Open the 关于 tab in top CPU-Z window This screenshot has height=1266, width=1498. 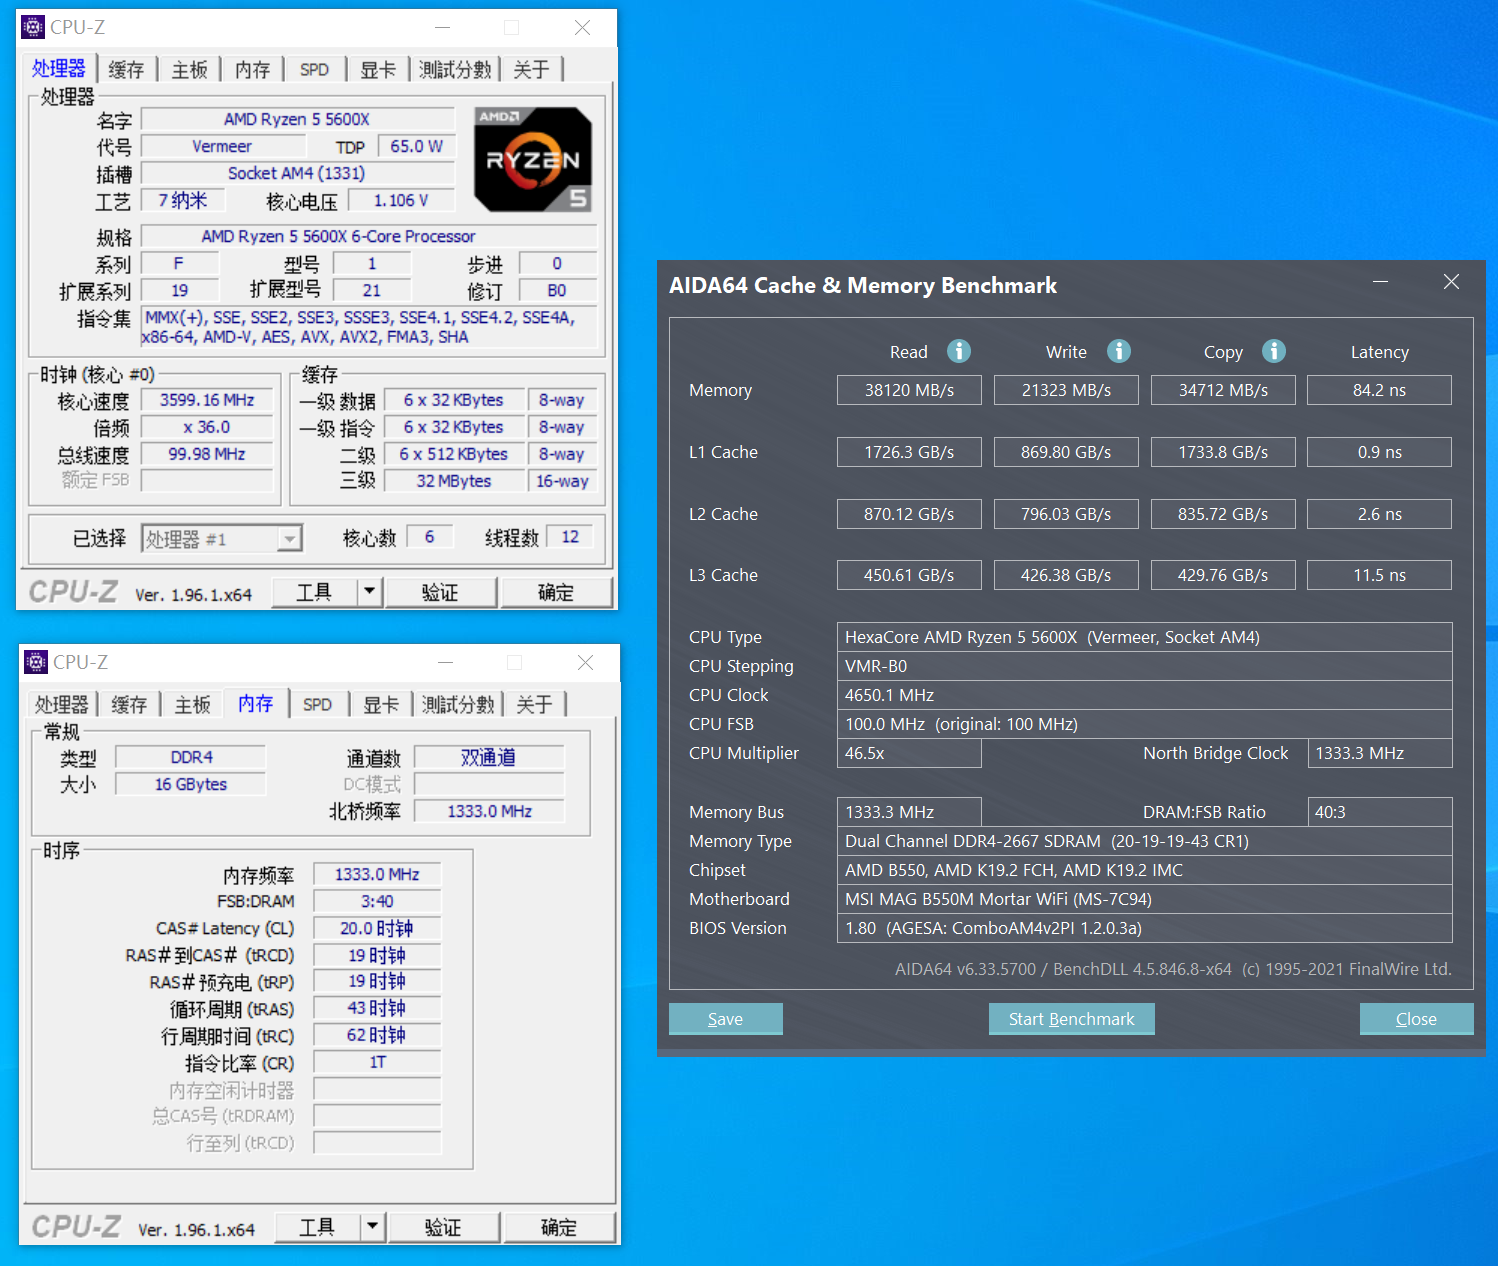(531, 69)
